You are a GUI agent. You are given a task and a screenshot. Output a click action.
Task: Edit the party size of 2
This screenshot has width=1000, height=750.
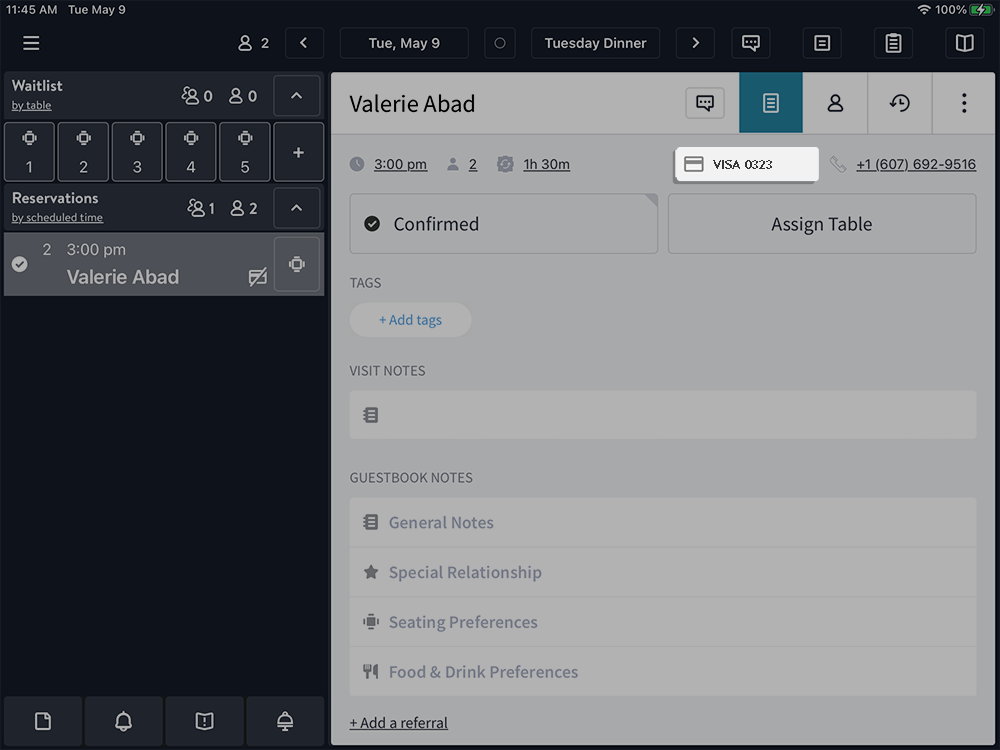(x=473, y=165)
